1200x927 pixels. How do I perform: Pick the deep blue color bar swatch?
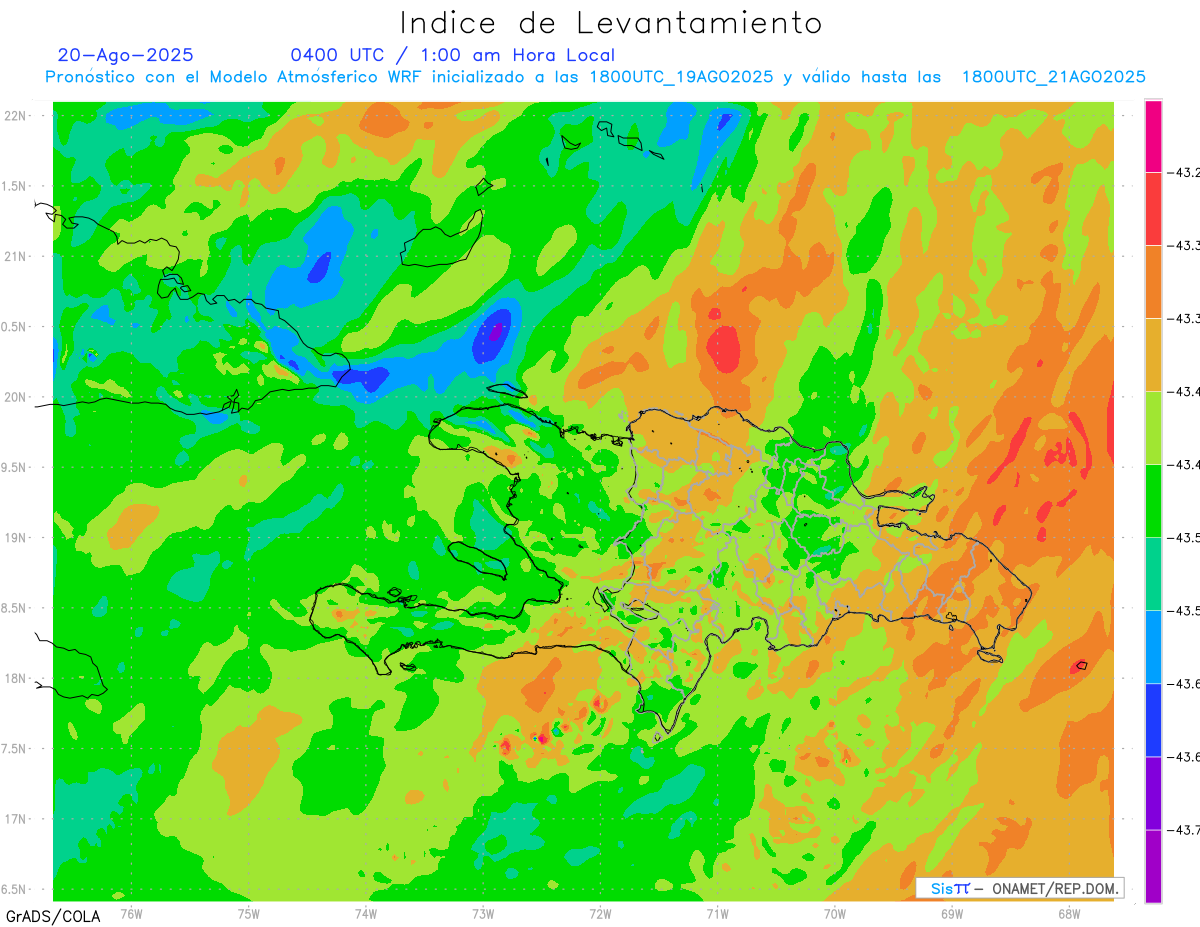(1153, 720)
